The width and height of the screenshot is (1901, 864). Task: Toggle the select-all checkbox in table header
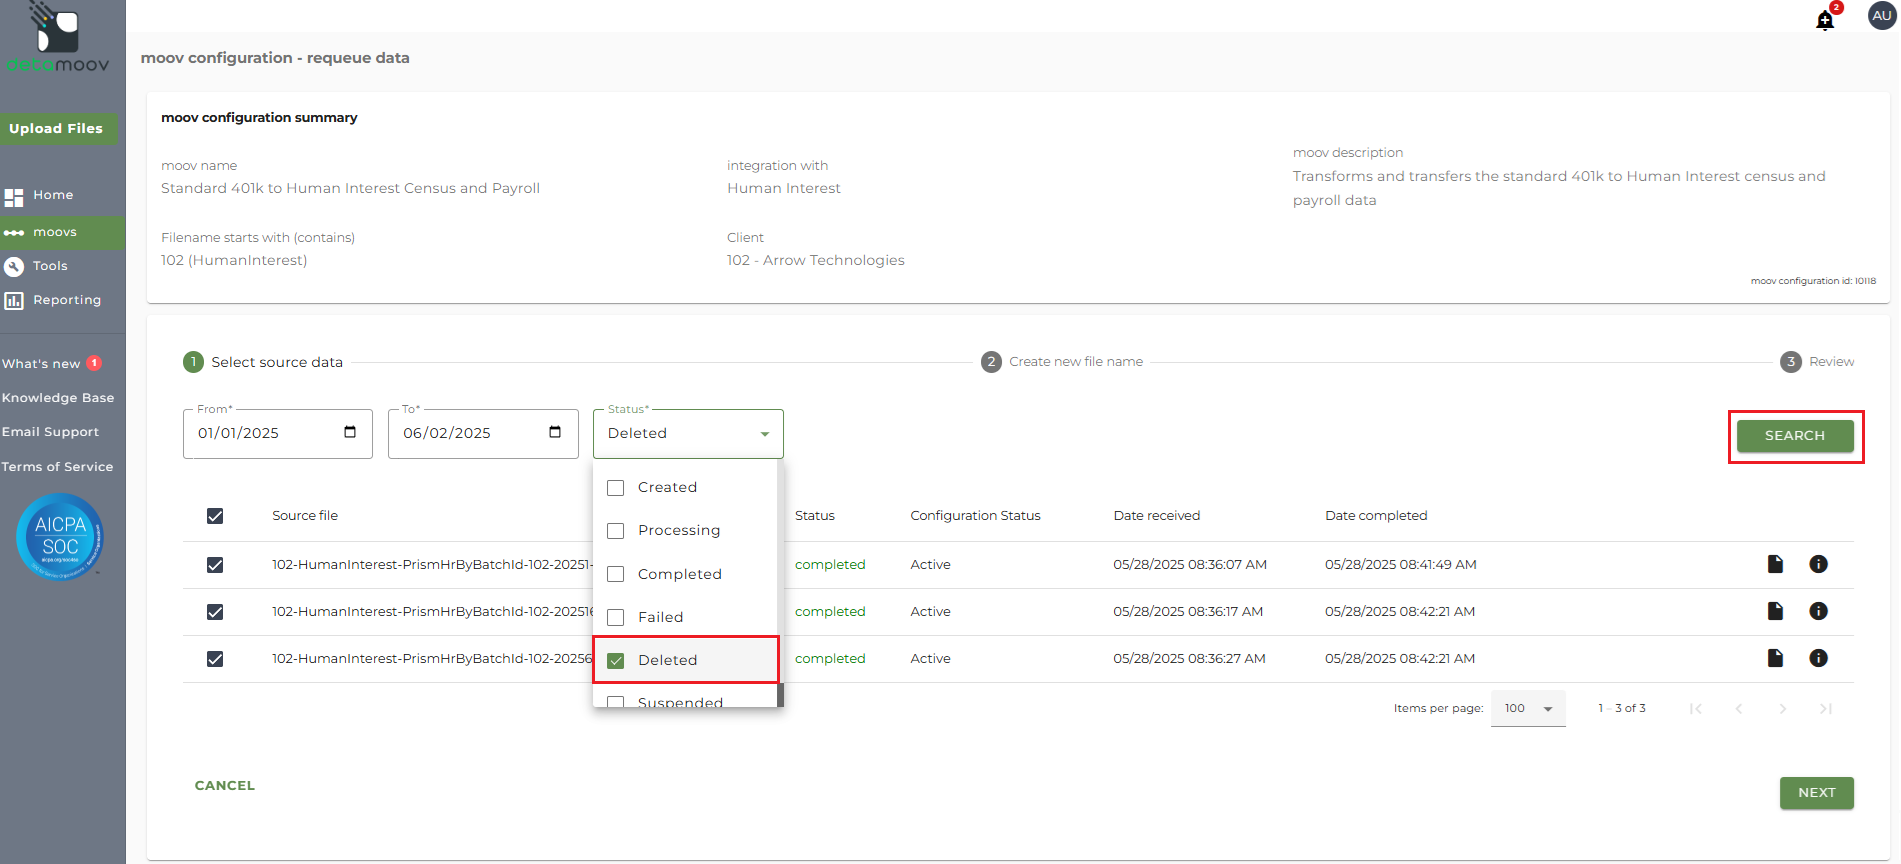215,516
